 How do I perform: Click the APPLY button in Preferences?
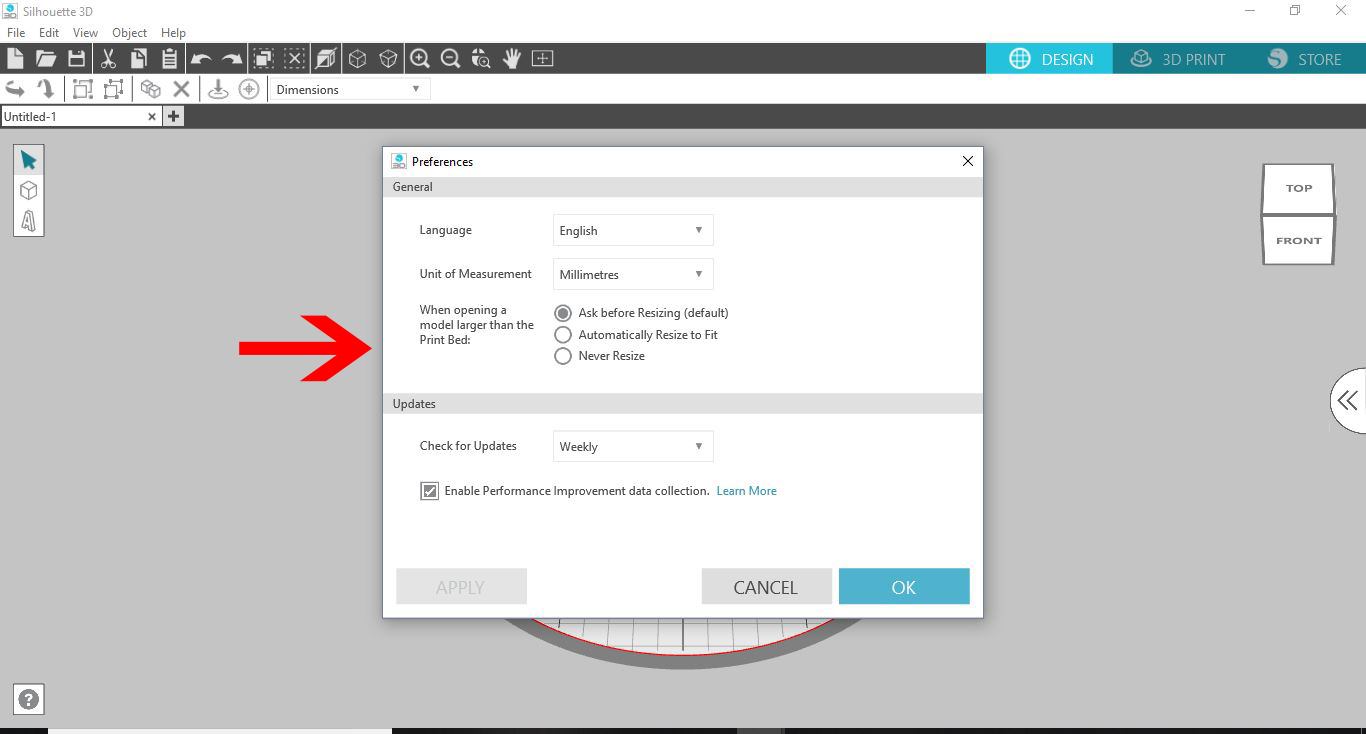tap(461, 587)
